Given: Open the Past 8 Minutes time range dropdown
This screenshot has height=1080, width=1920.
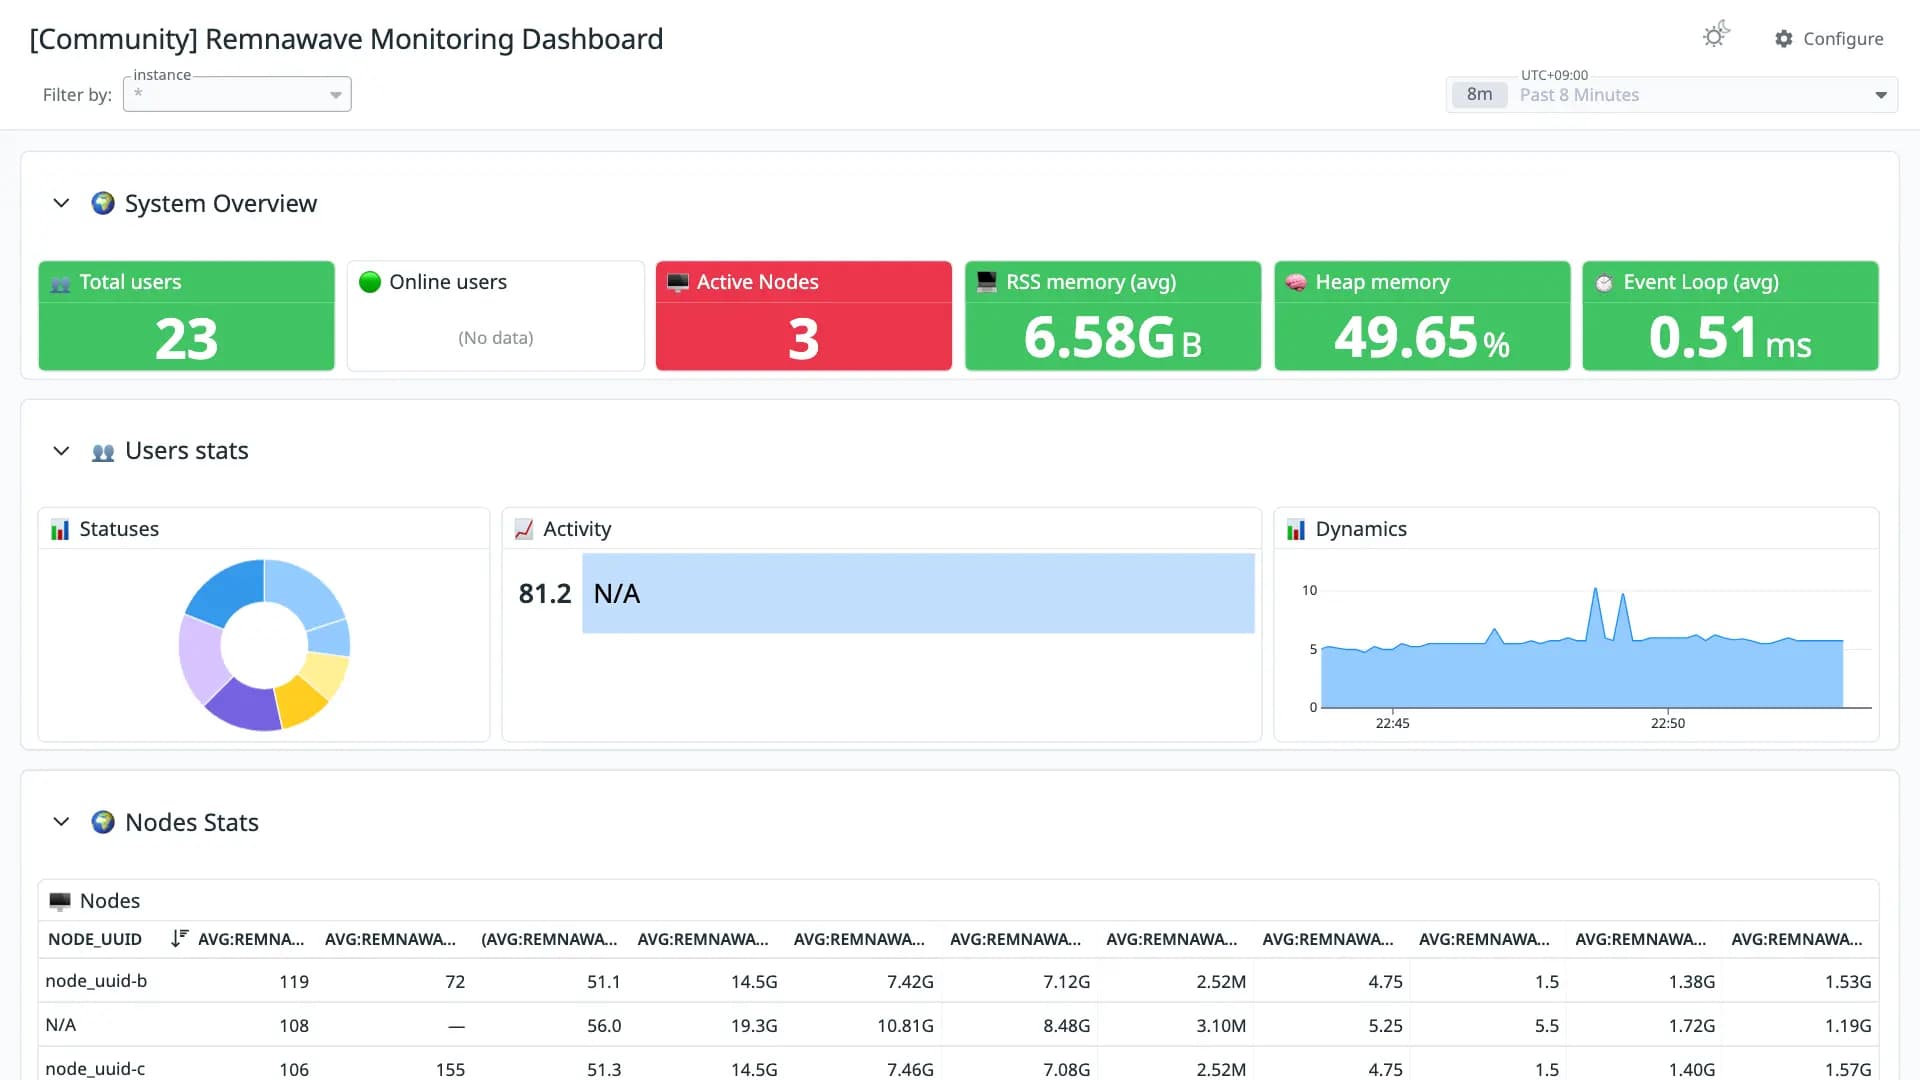Looking at the screenshot, I should pos(1672,95).
